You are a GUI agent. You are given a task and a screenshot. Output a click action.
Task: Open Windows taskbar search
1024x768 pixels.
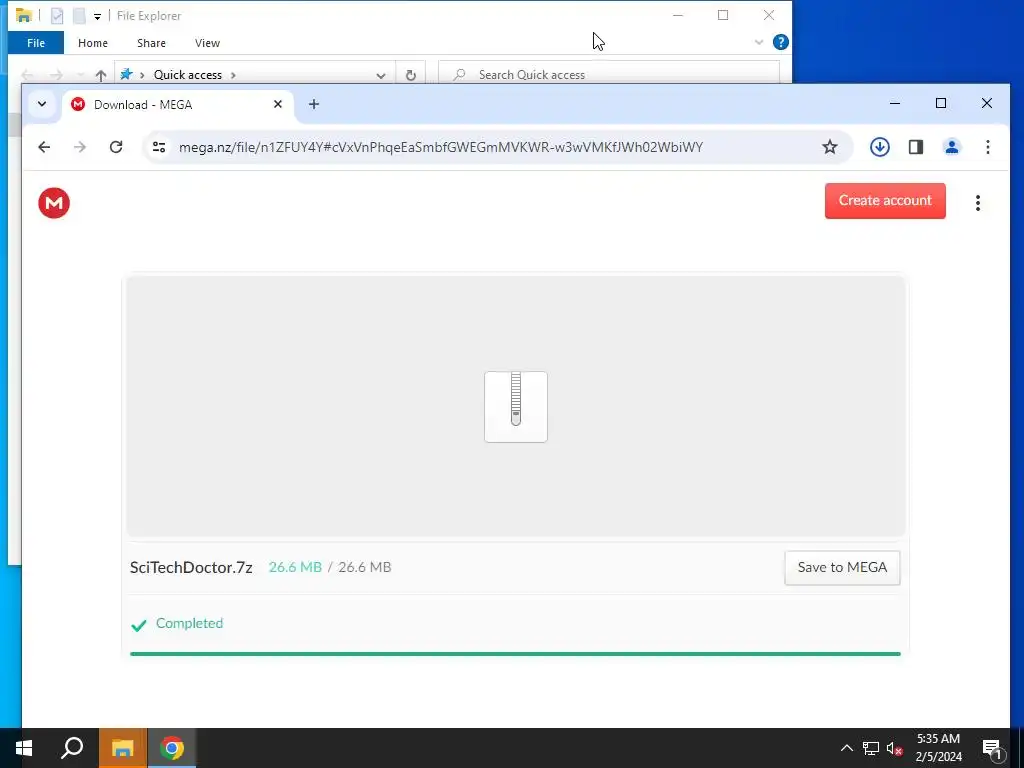[x=72, y=748]
